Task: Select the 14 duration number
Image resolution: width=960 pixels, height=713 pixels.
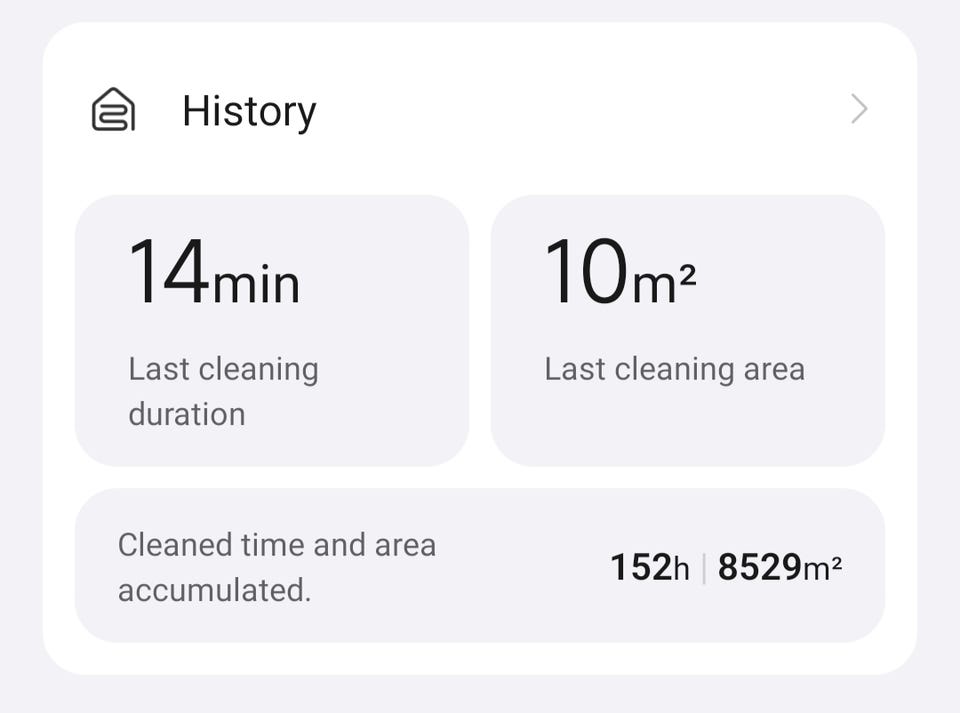Action: pos(169,272)
